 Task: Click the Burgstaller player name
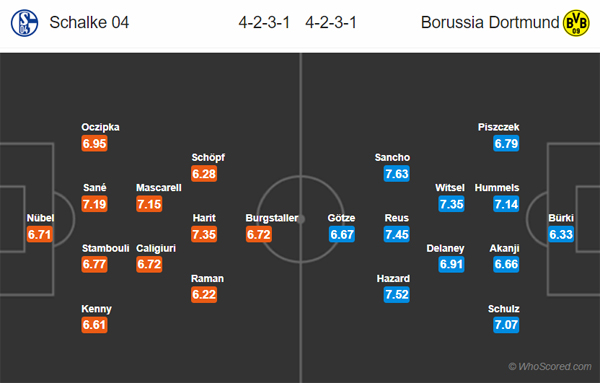[272, 218]
